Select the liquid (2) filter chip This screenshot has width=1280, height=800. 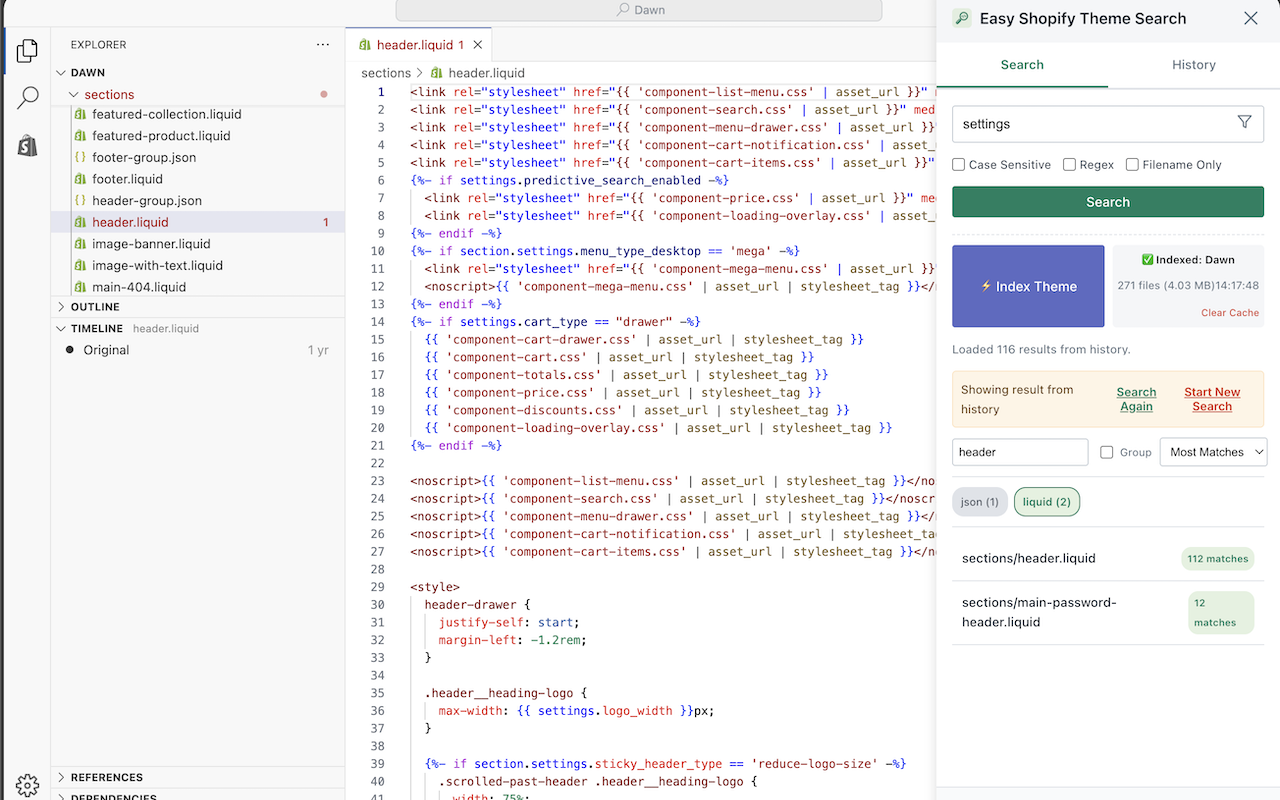click(x=1046, y=501)
